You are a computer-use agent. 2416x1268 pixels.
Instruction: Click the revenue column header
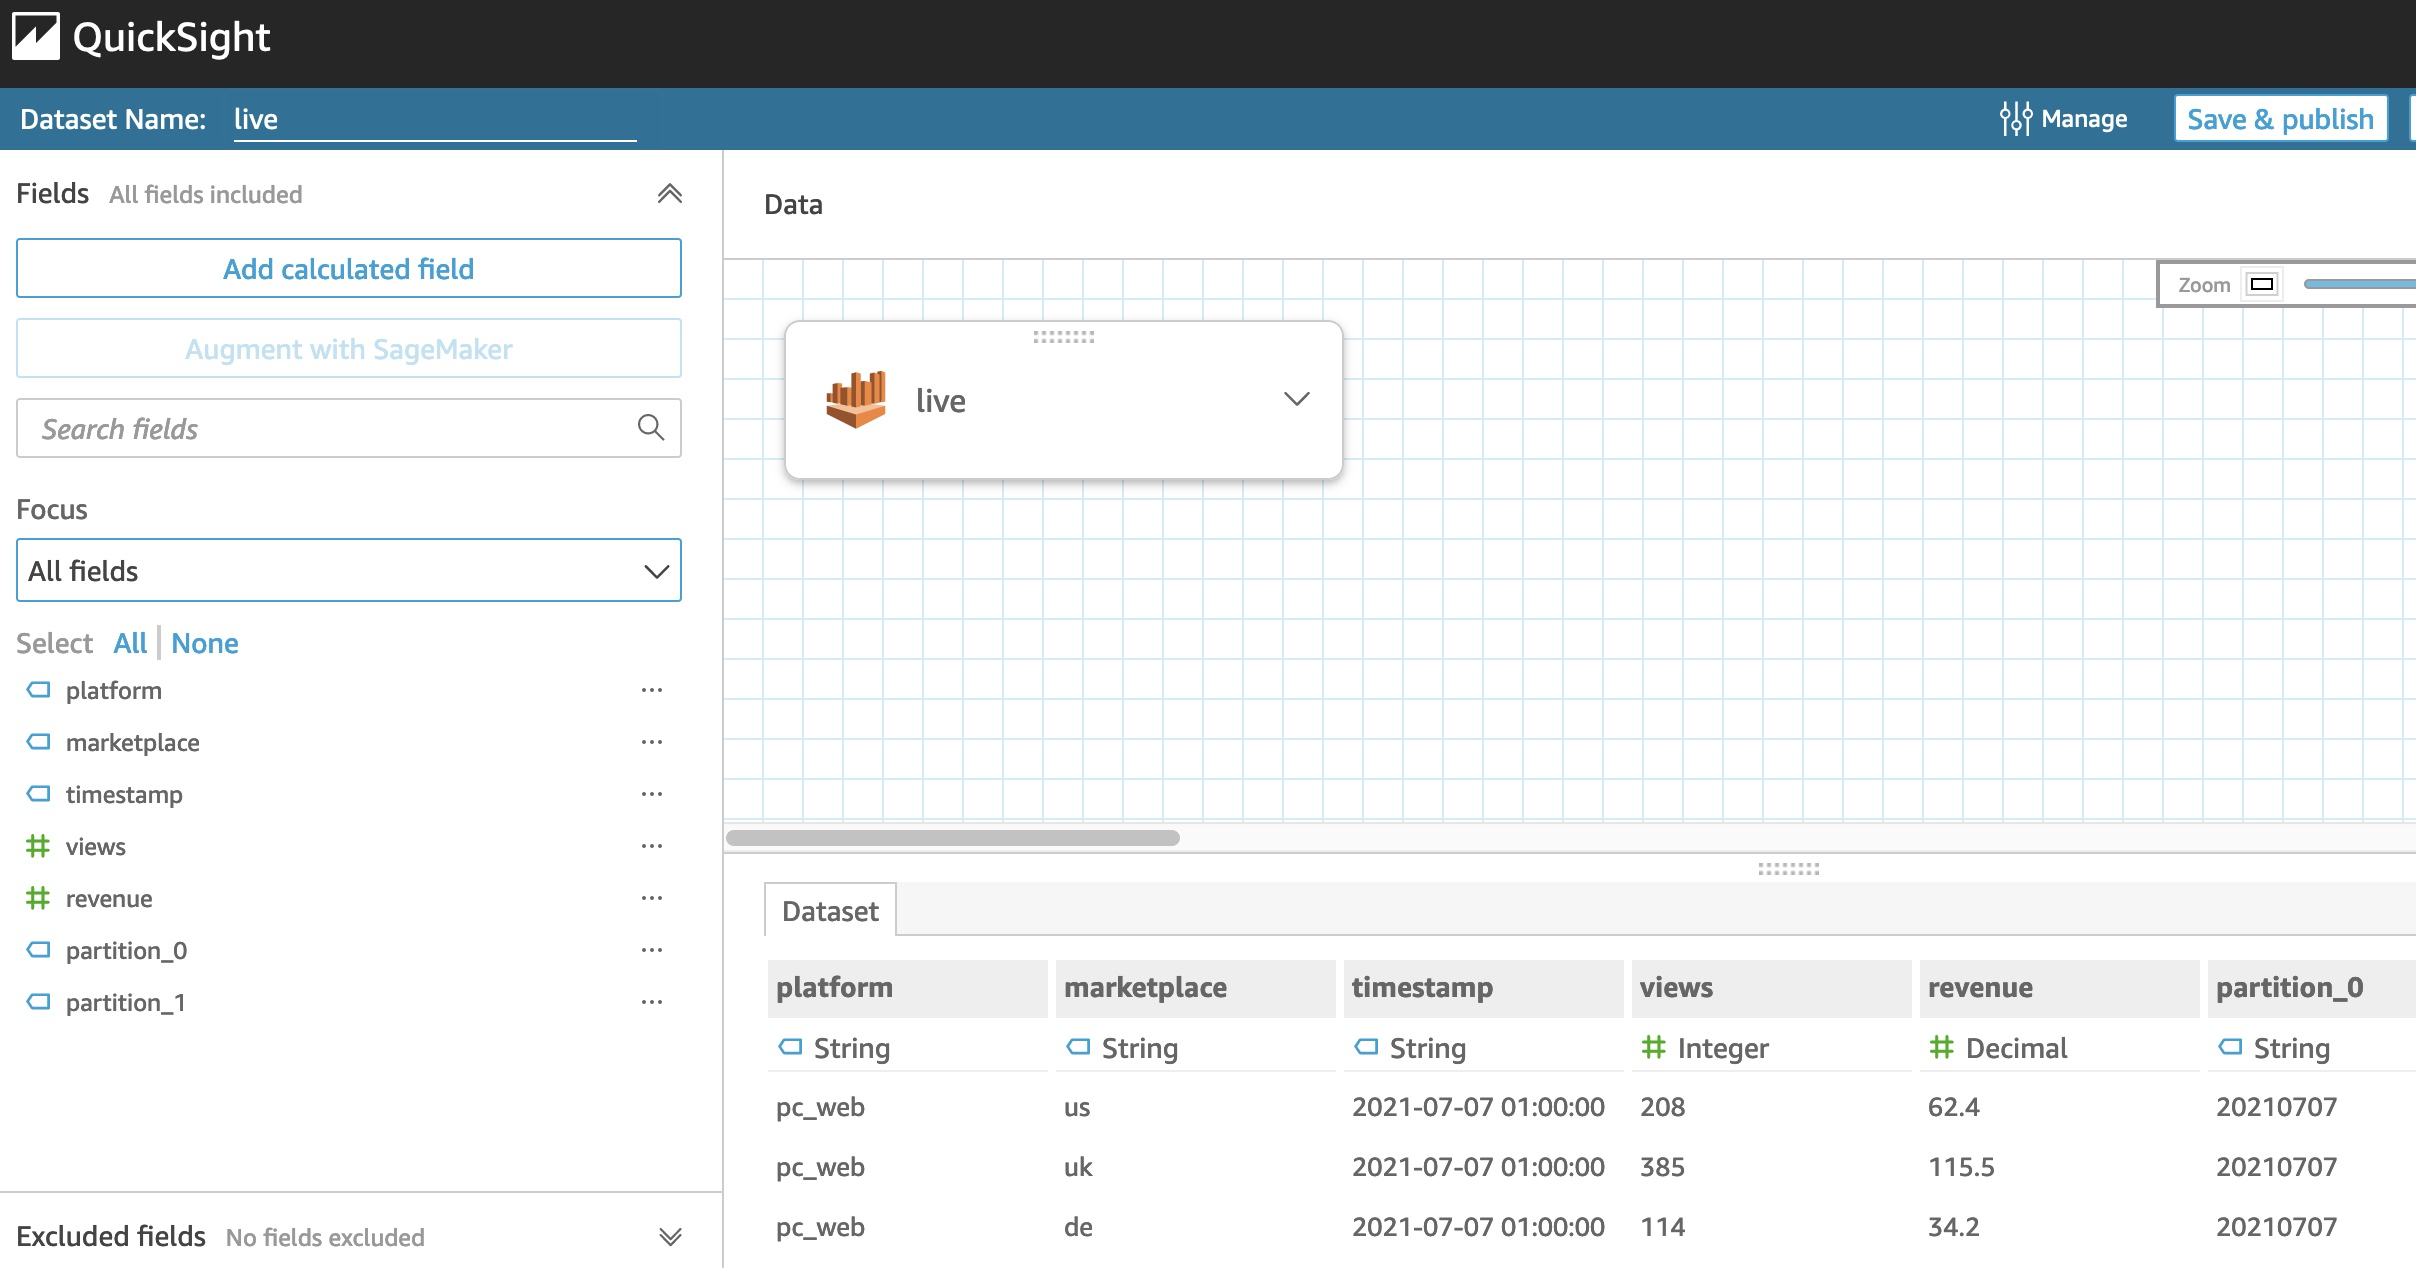click(x=2060, y=988)
